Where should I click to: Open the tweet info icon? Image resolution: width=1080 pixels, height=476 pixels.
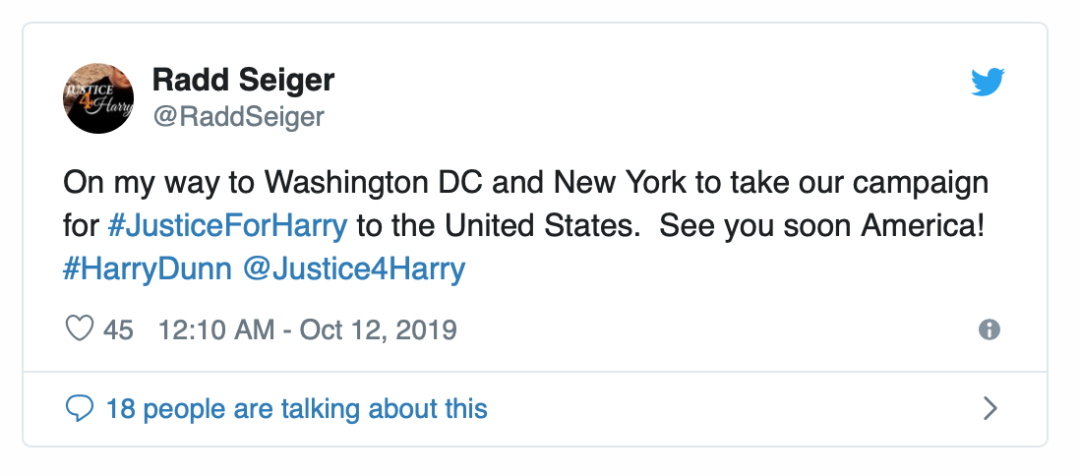point(990,330)
